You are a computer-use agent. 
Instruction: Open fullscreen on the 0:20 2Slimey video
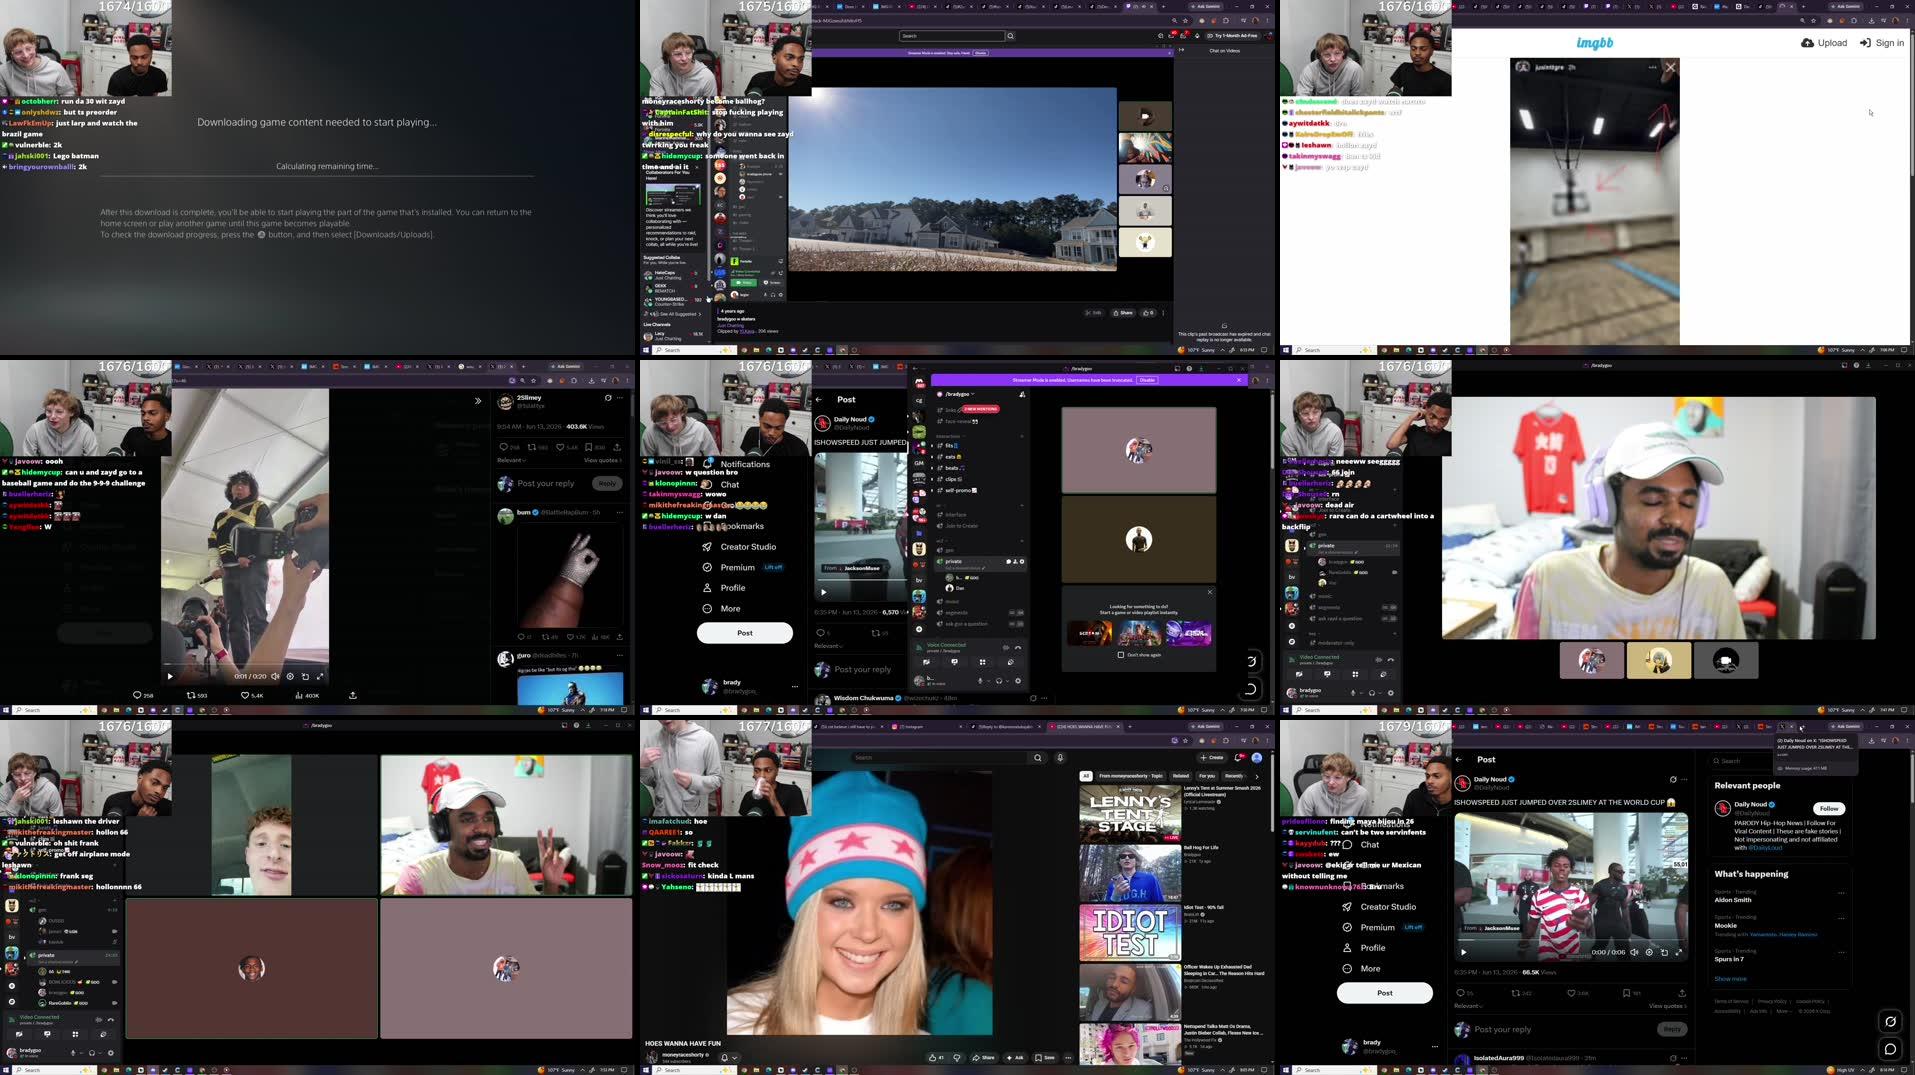320,676
